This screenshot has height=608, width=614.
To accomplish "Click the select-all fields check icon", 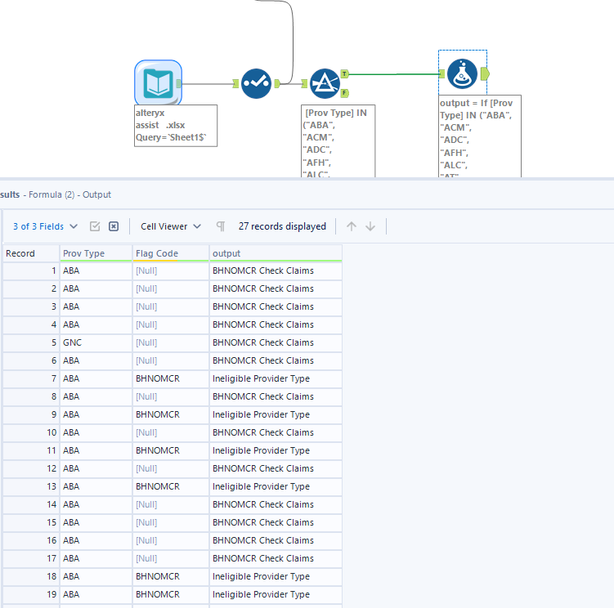I will (x=95, y=226).
